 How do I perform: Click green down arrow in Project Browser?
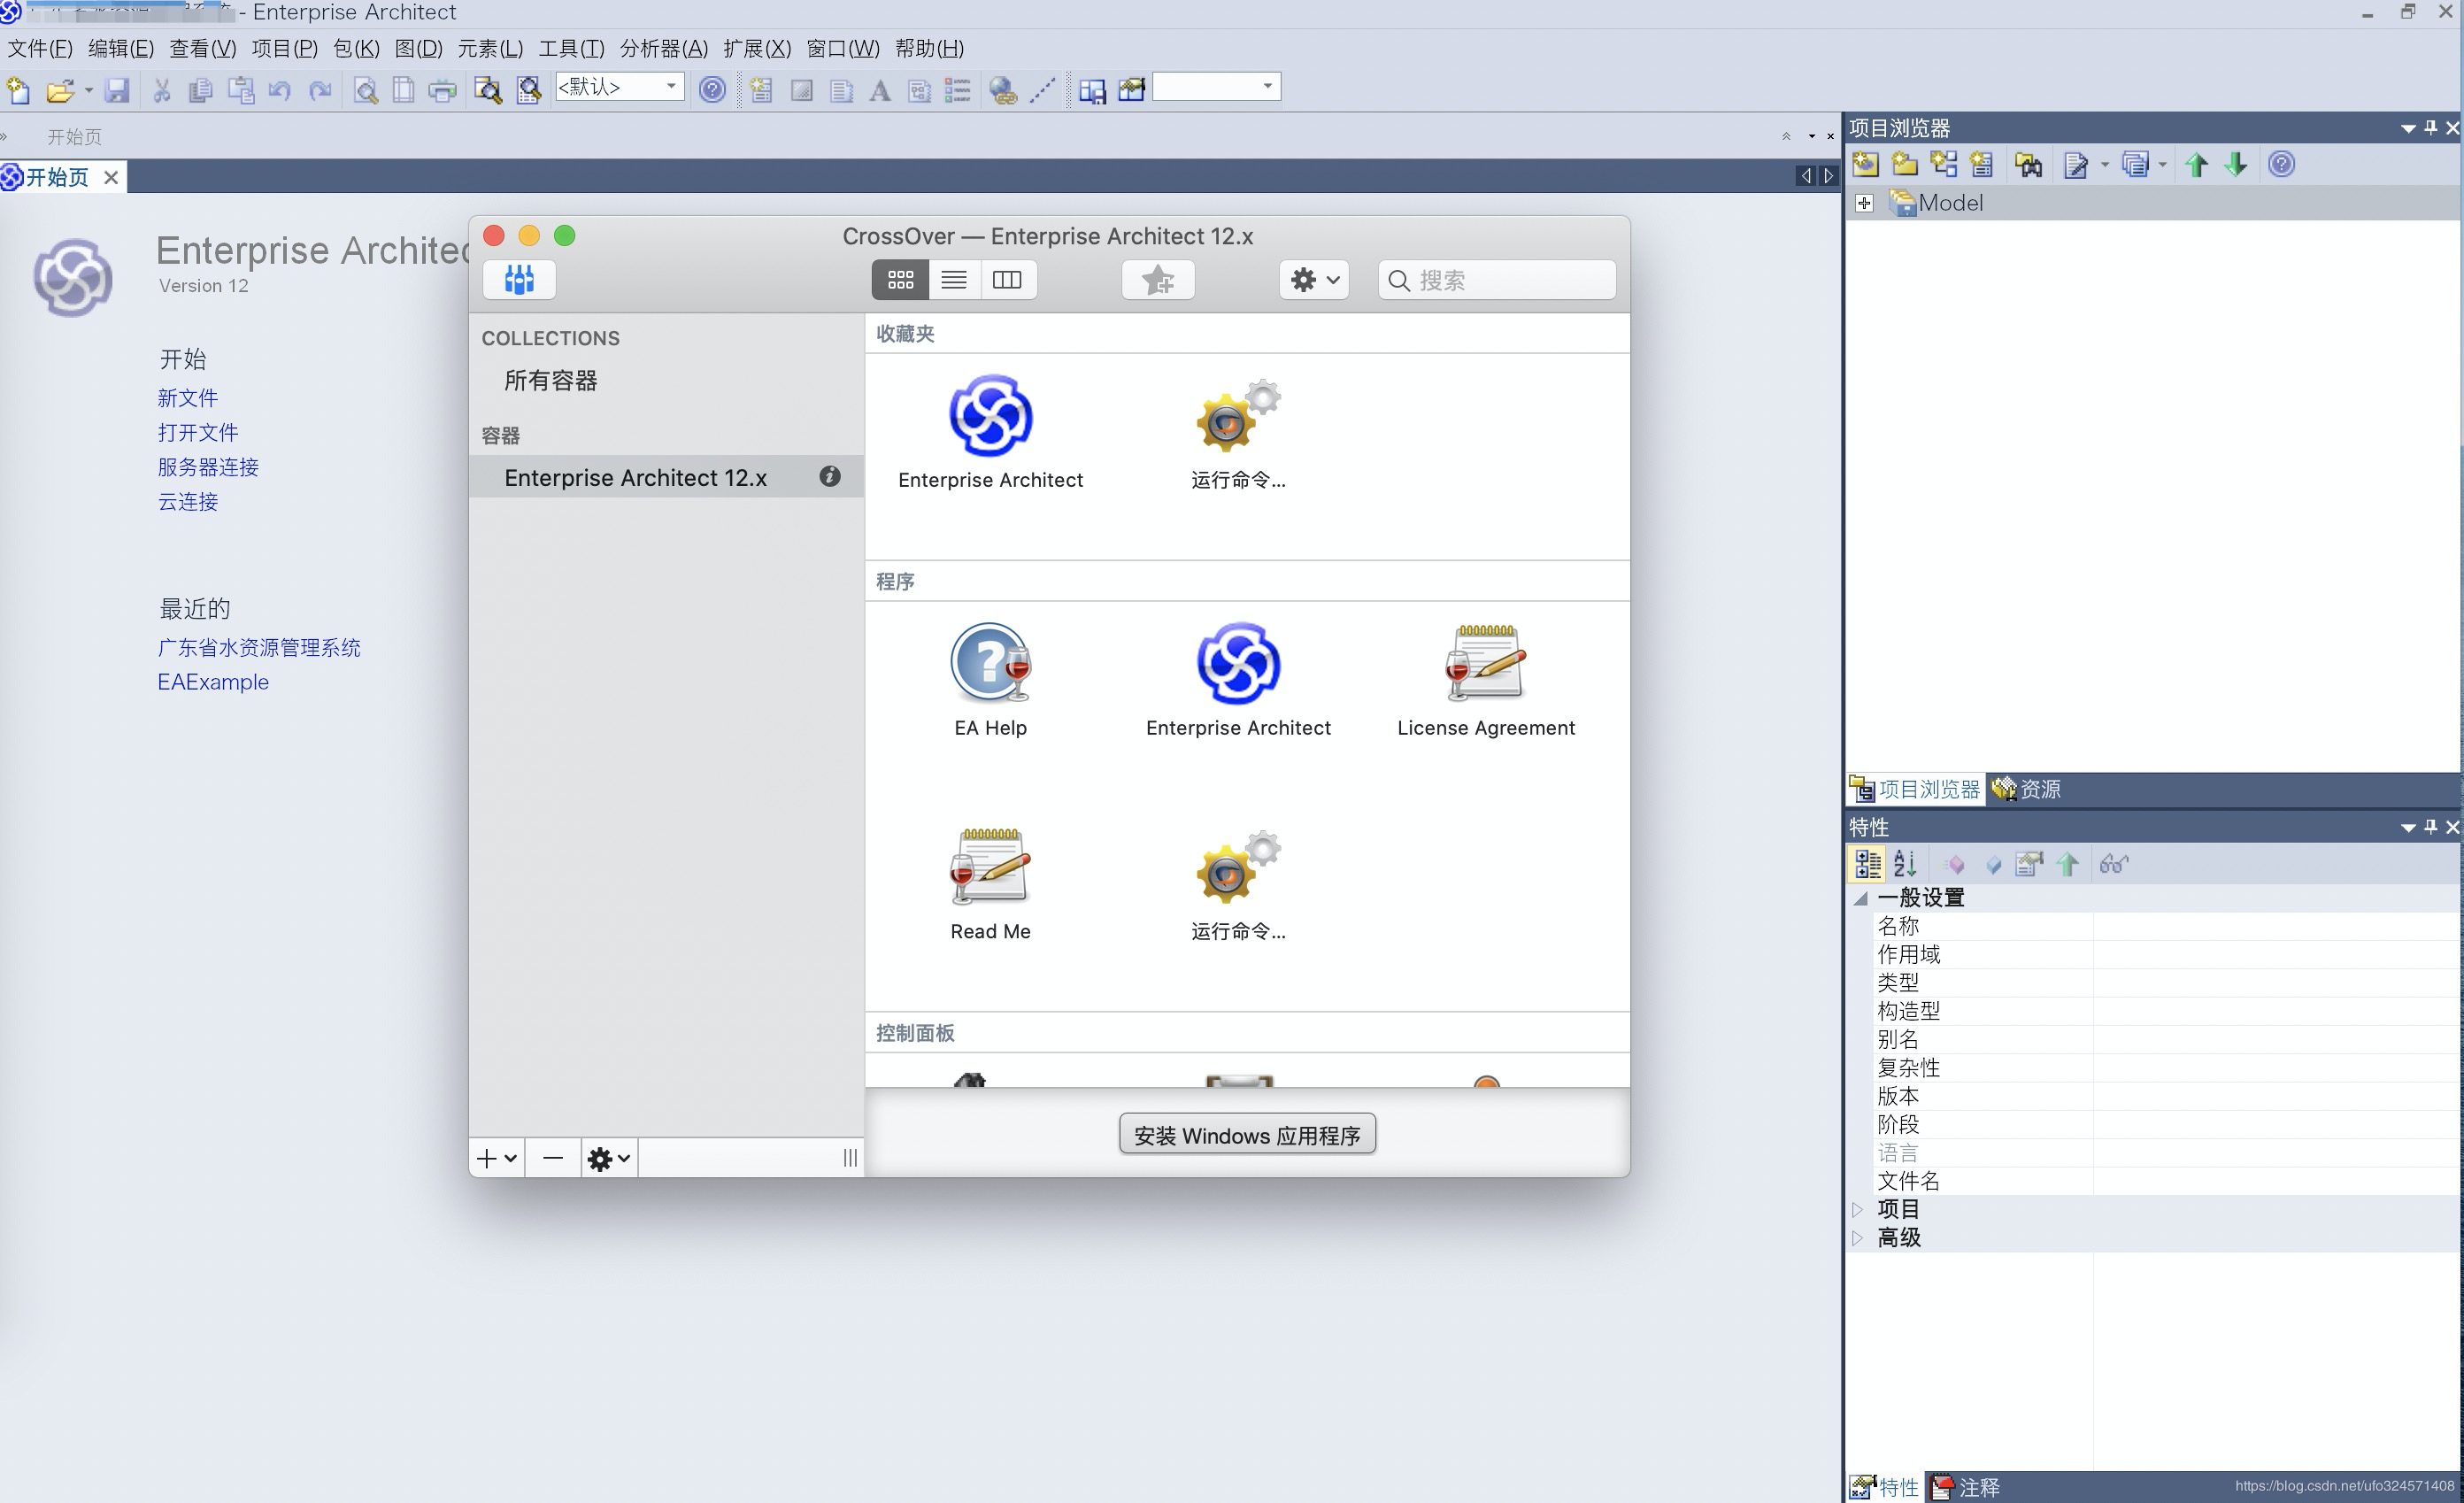(x=2236, y=165)
